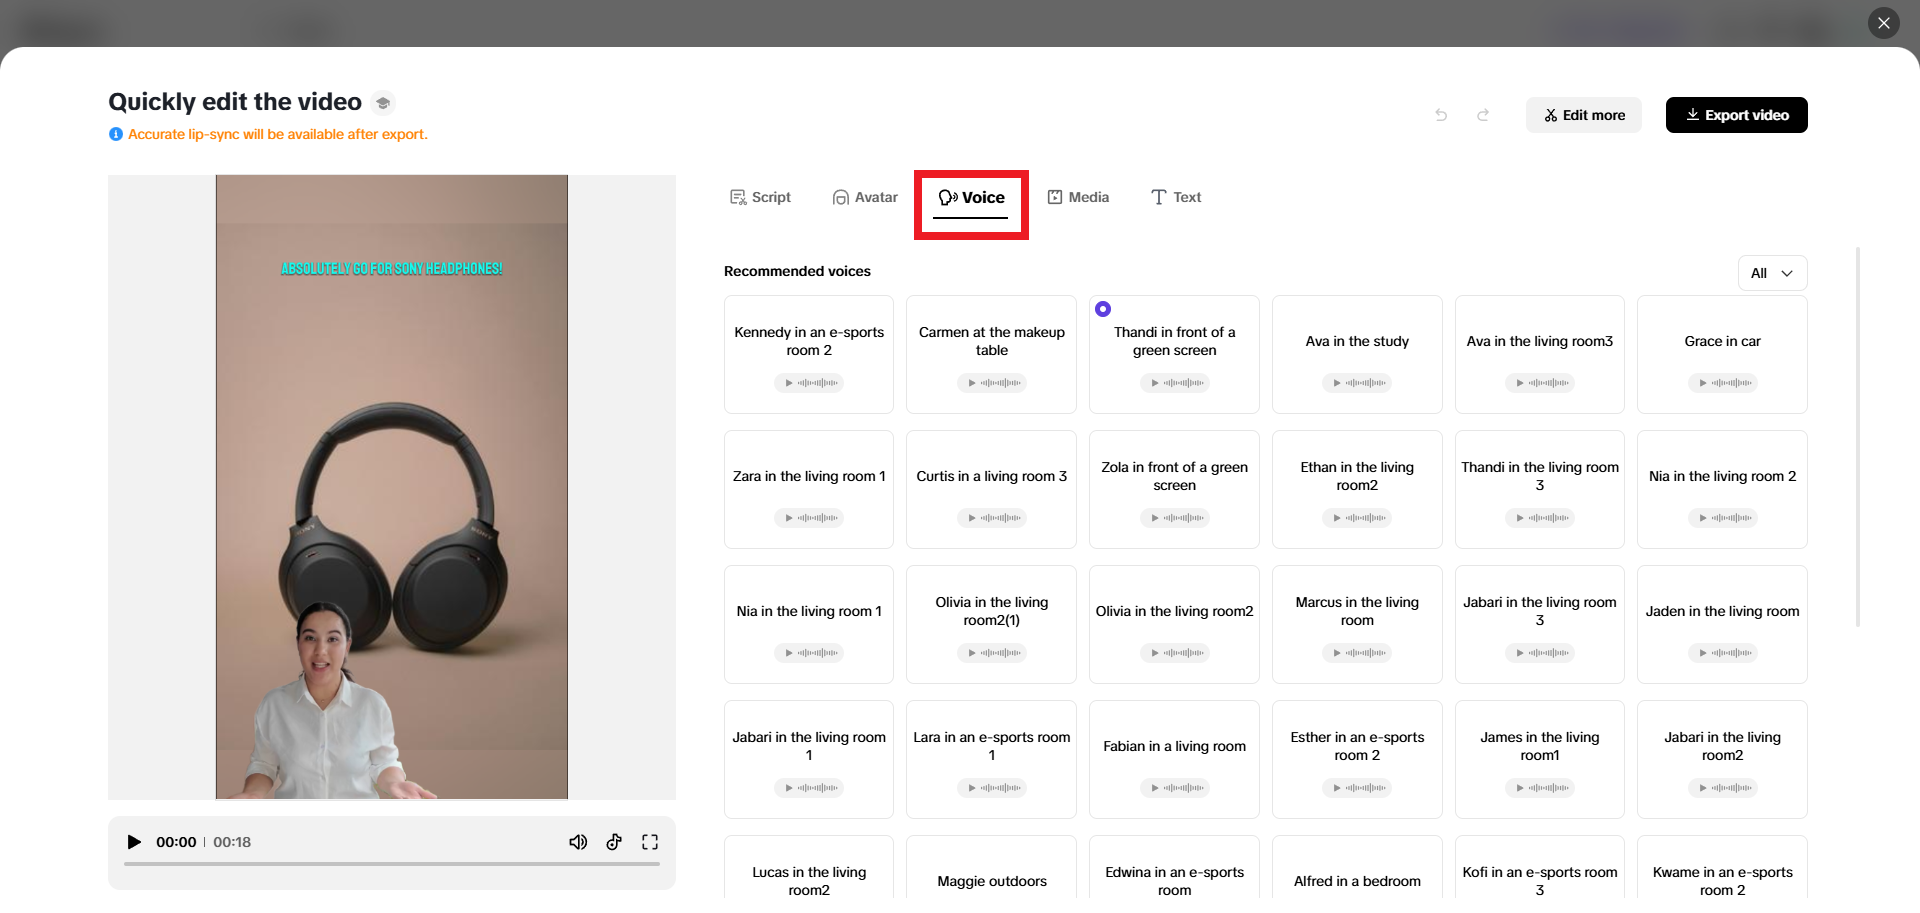Play Grace in car voice sample
The width and height of the screenshot is (1920, 913).
(x=1723, y=383)
